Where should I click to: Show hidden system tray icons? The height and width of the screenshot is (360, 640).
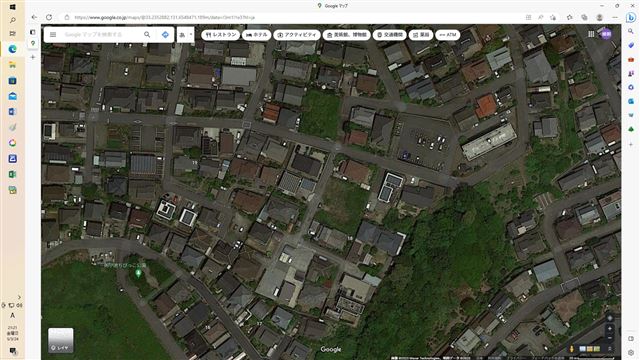tap(19, 297)
